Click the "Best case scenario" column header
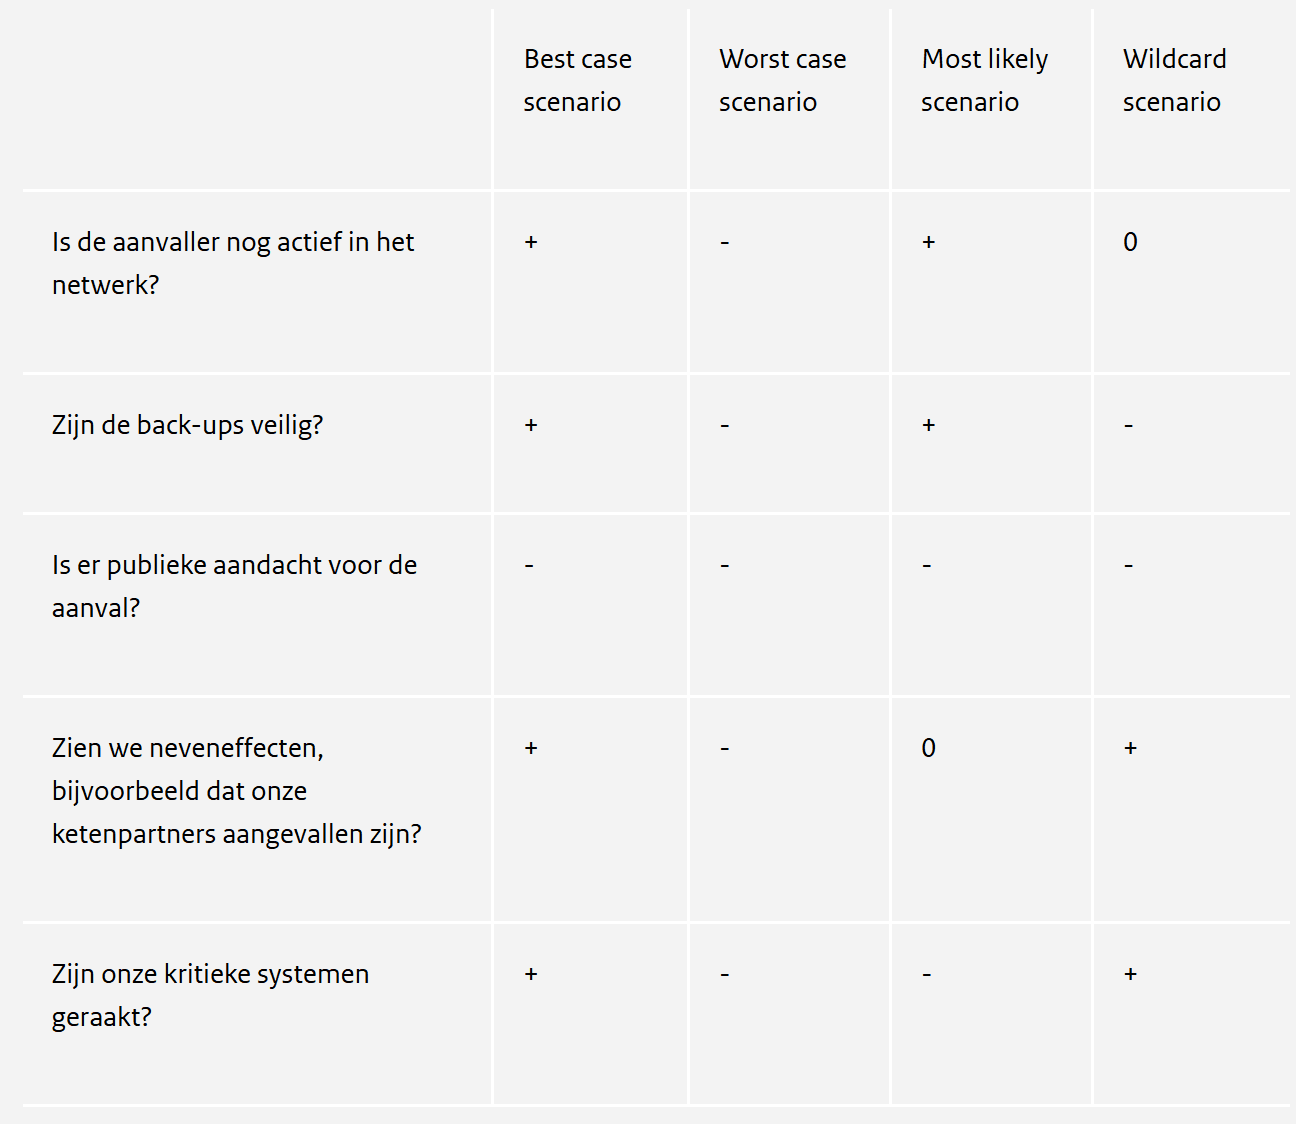The width and height of the screenshot is (1296, 1124). (x=577, y=81)
